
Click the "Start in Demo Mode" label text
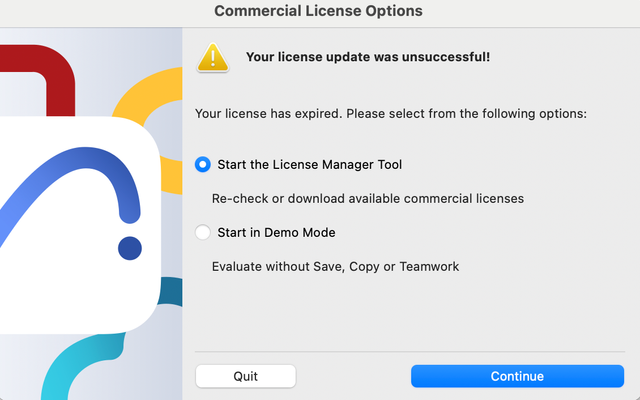click(x=276, y=233)
